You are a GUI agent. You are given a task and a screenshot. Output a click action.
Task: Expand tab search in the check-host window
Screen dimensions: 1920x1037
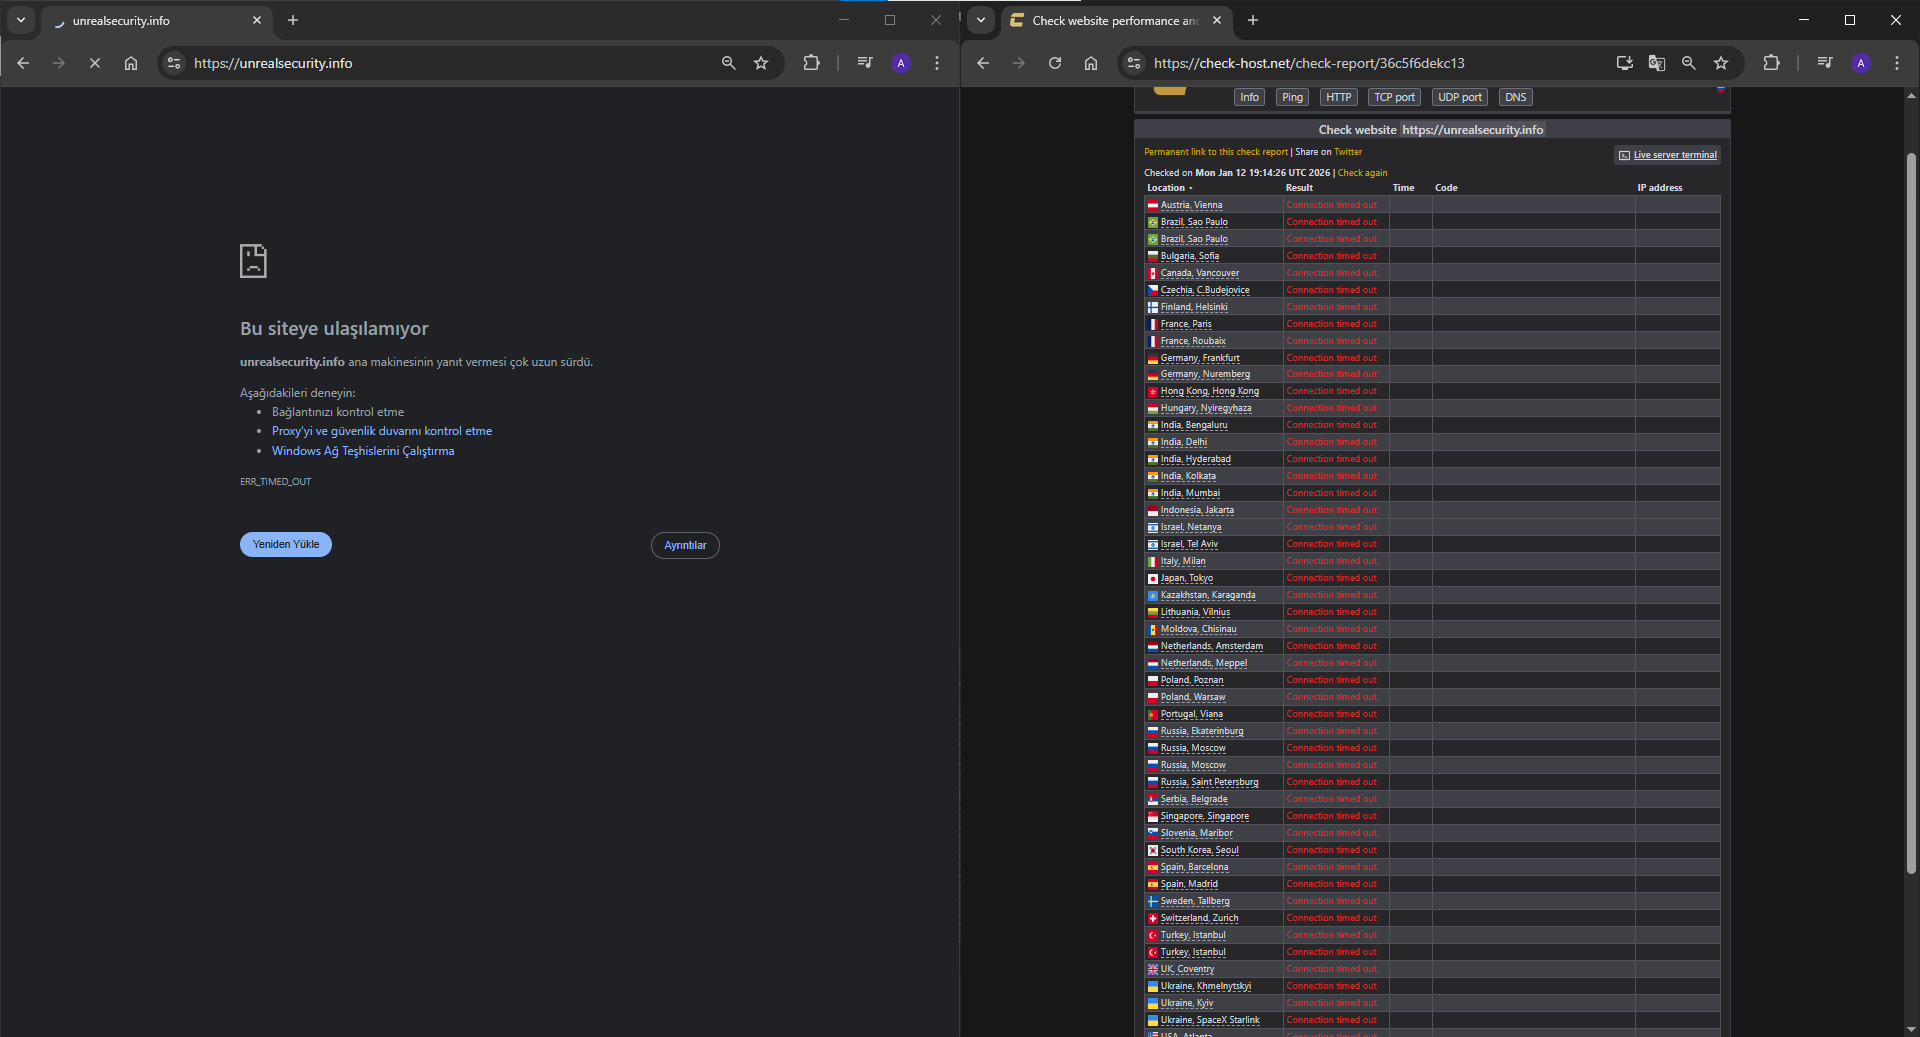coord(981,20)
